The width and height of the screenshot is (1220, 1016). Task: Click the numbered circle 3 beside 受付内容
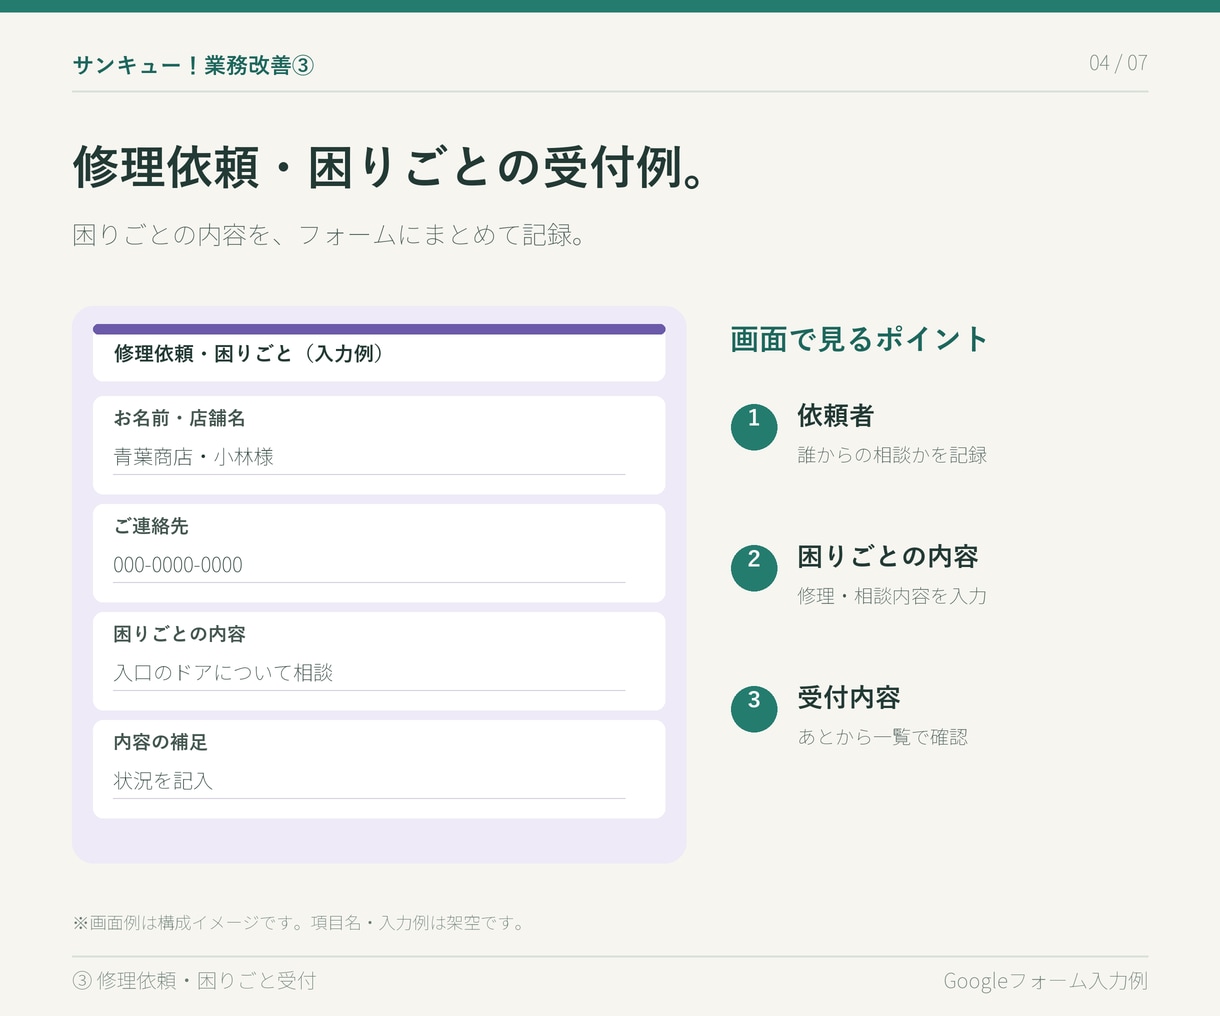point(754,709)
